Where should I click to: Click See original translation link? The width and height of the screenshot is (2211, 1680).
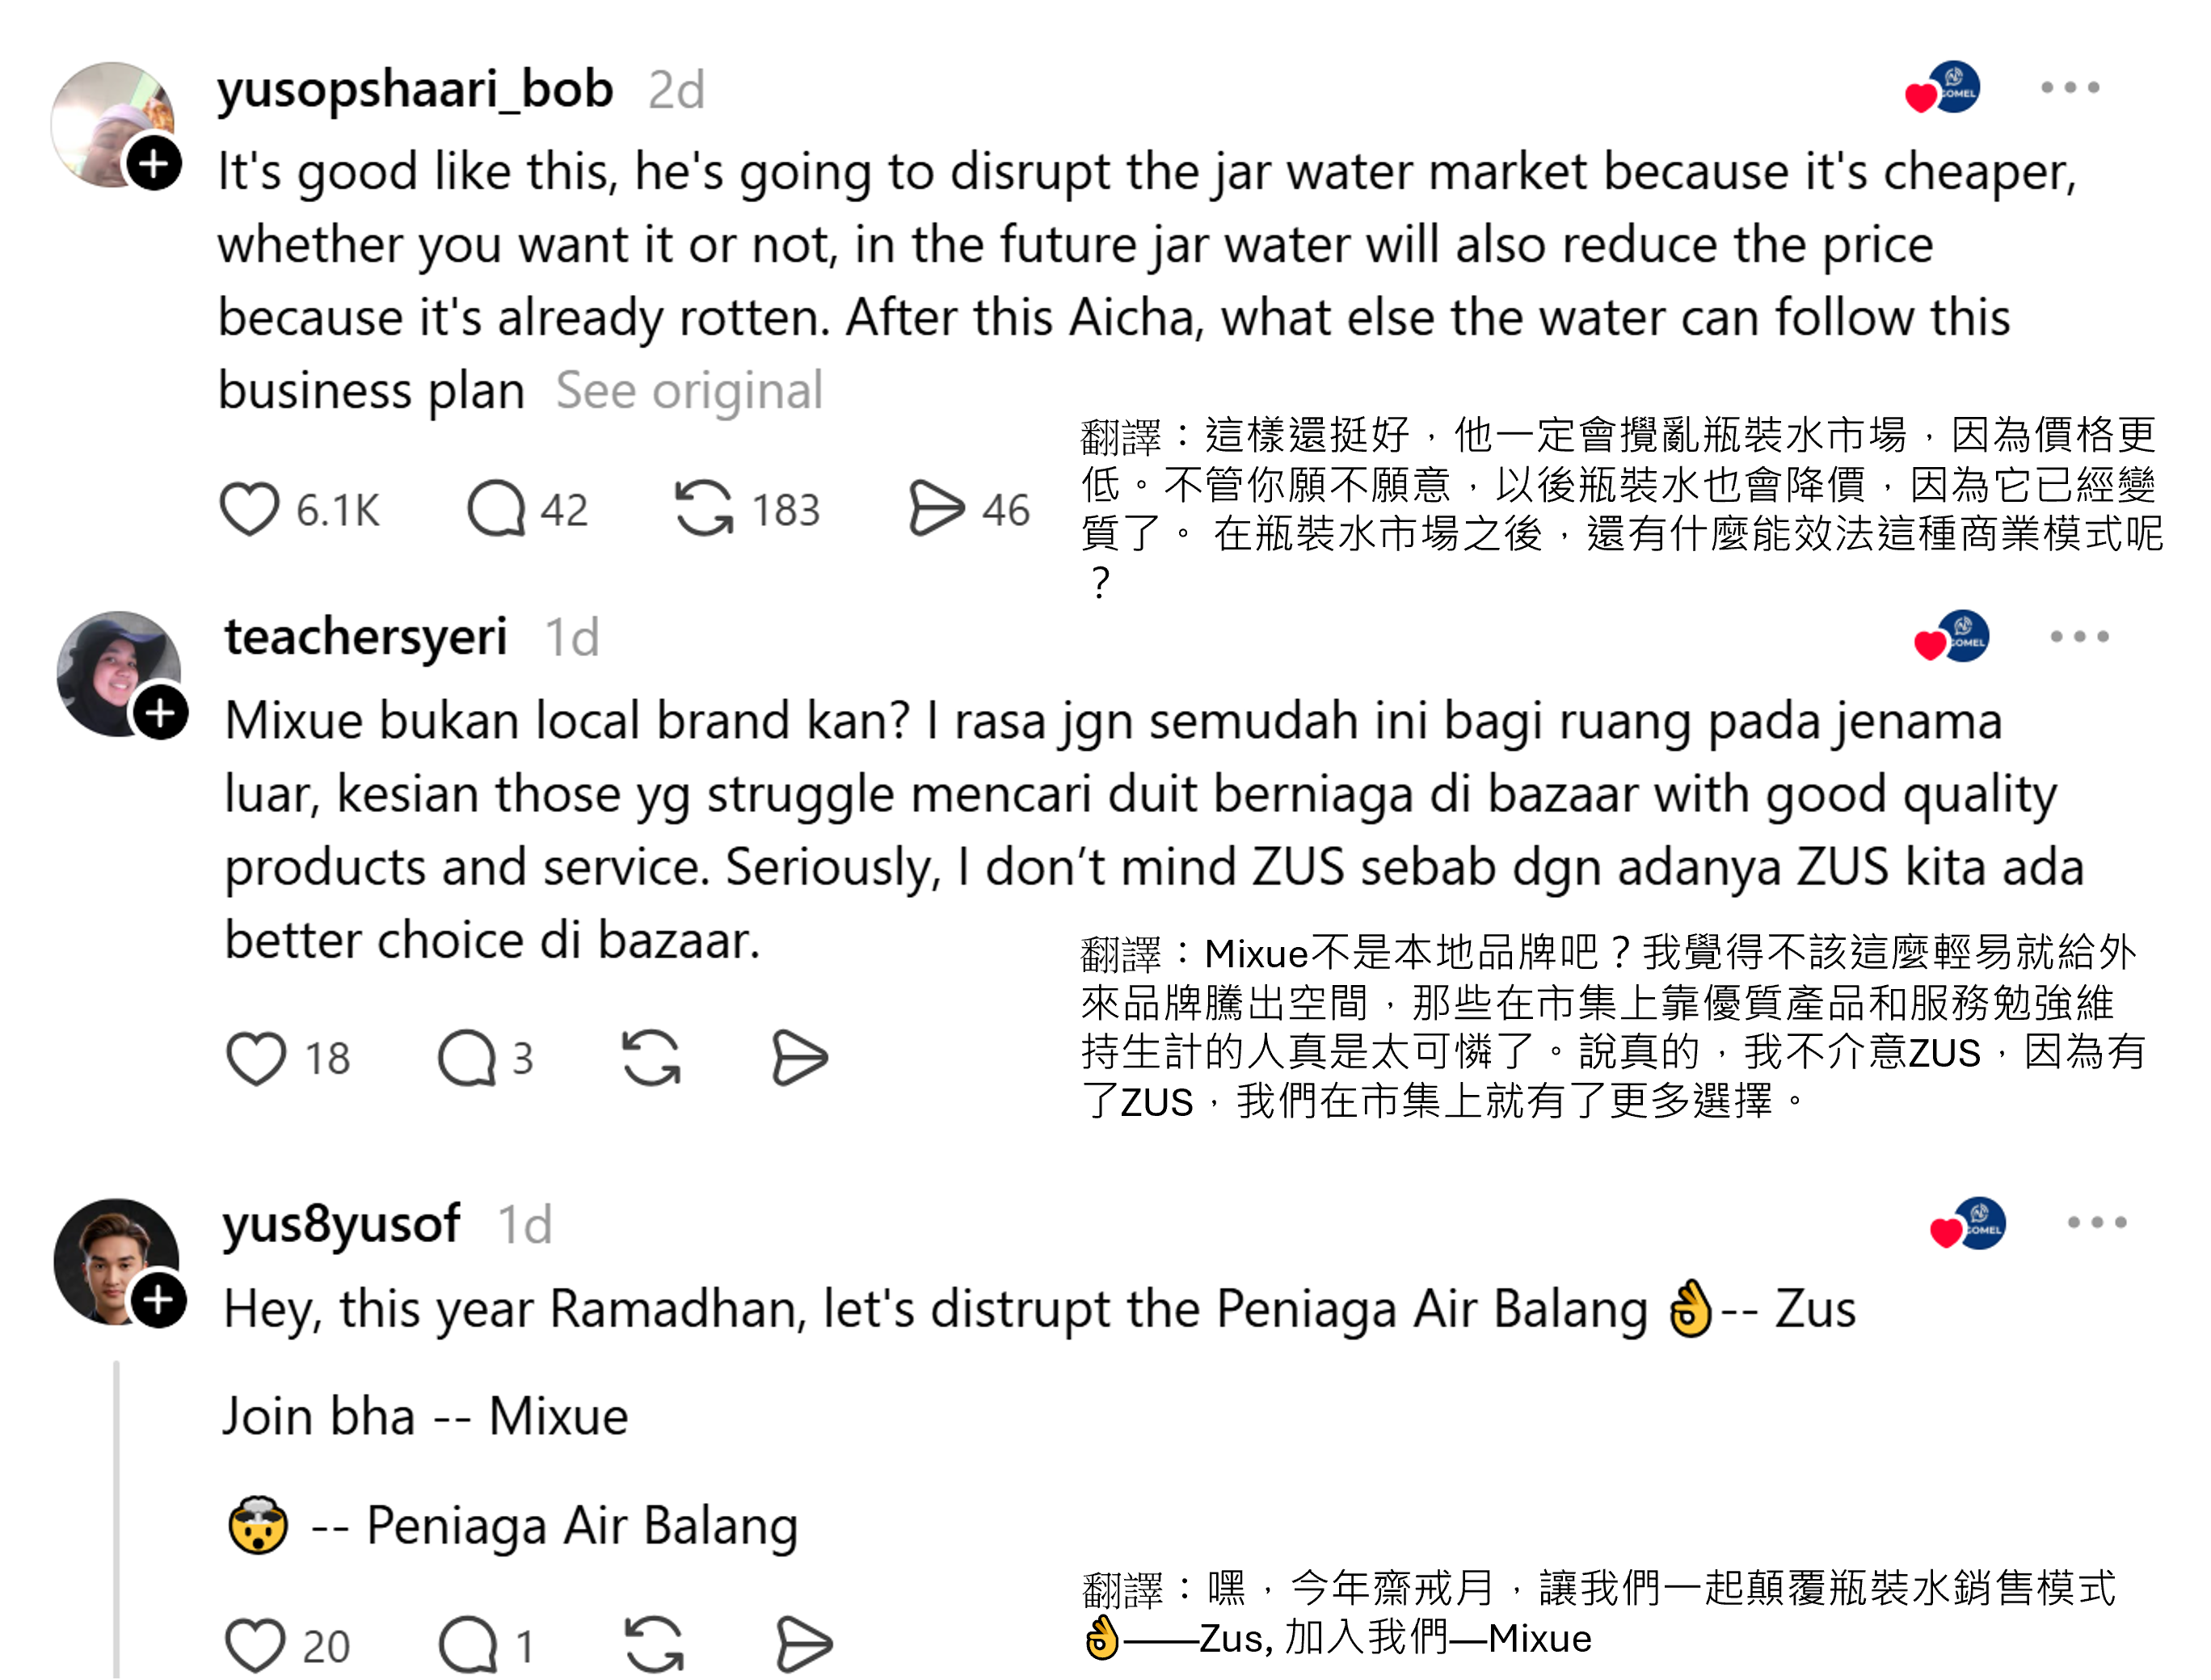coord(689,391)
